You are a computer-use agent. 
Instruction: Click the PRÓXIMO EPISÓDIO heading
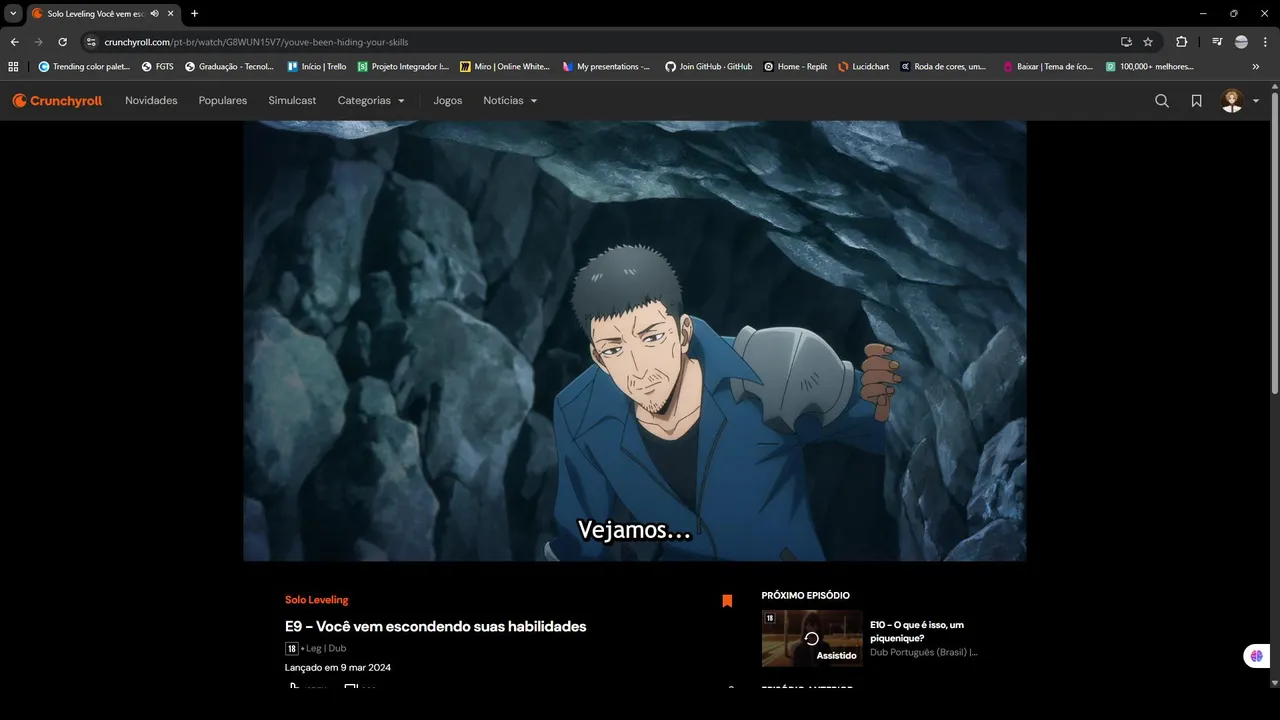[806, 596]
